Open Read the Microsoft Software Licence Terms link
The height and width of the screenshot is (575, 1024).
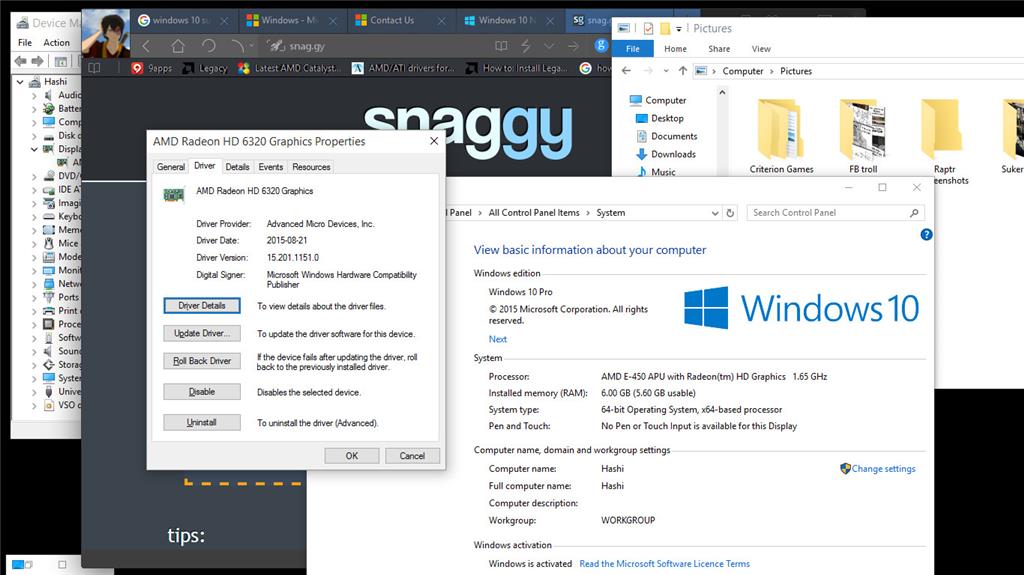point(664,563)
